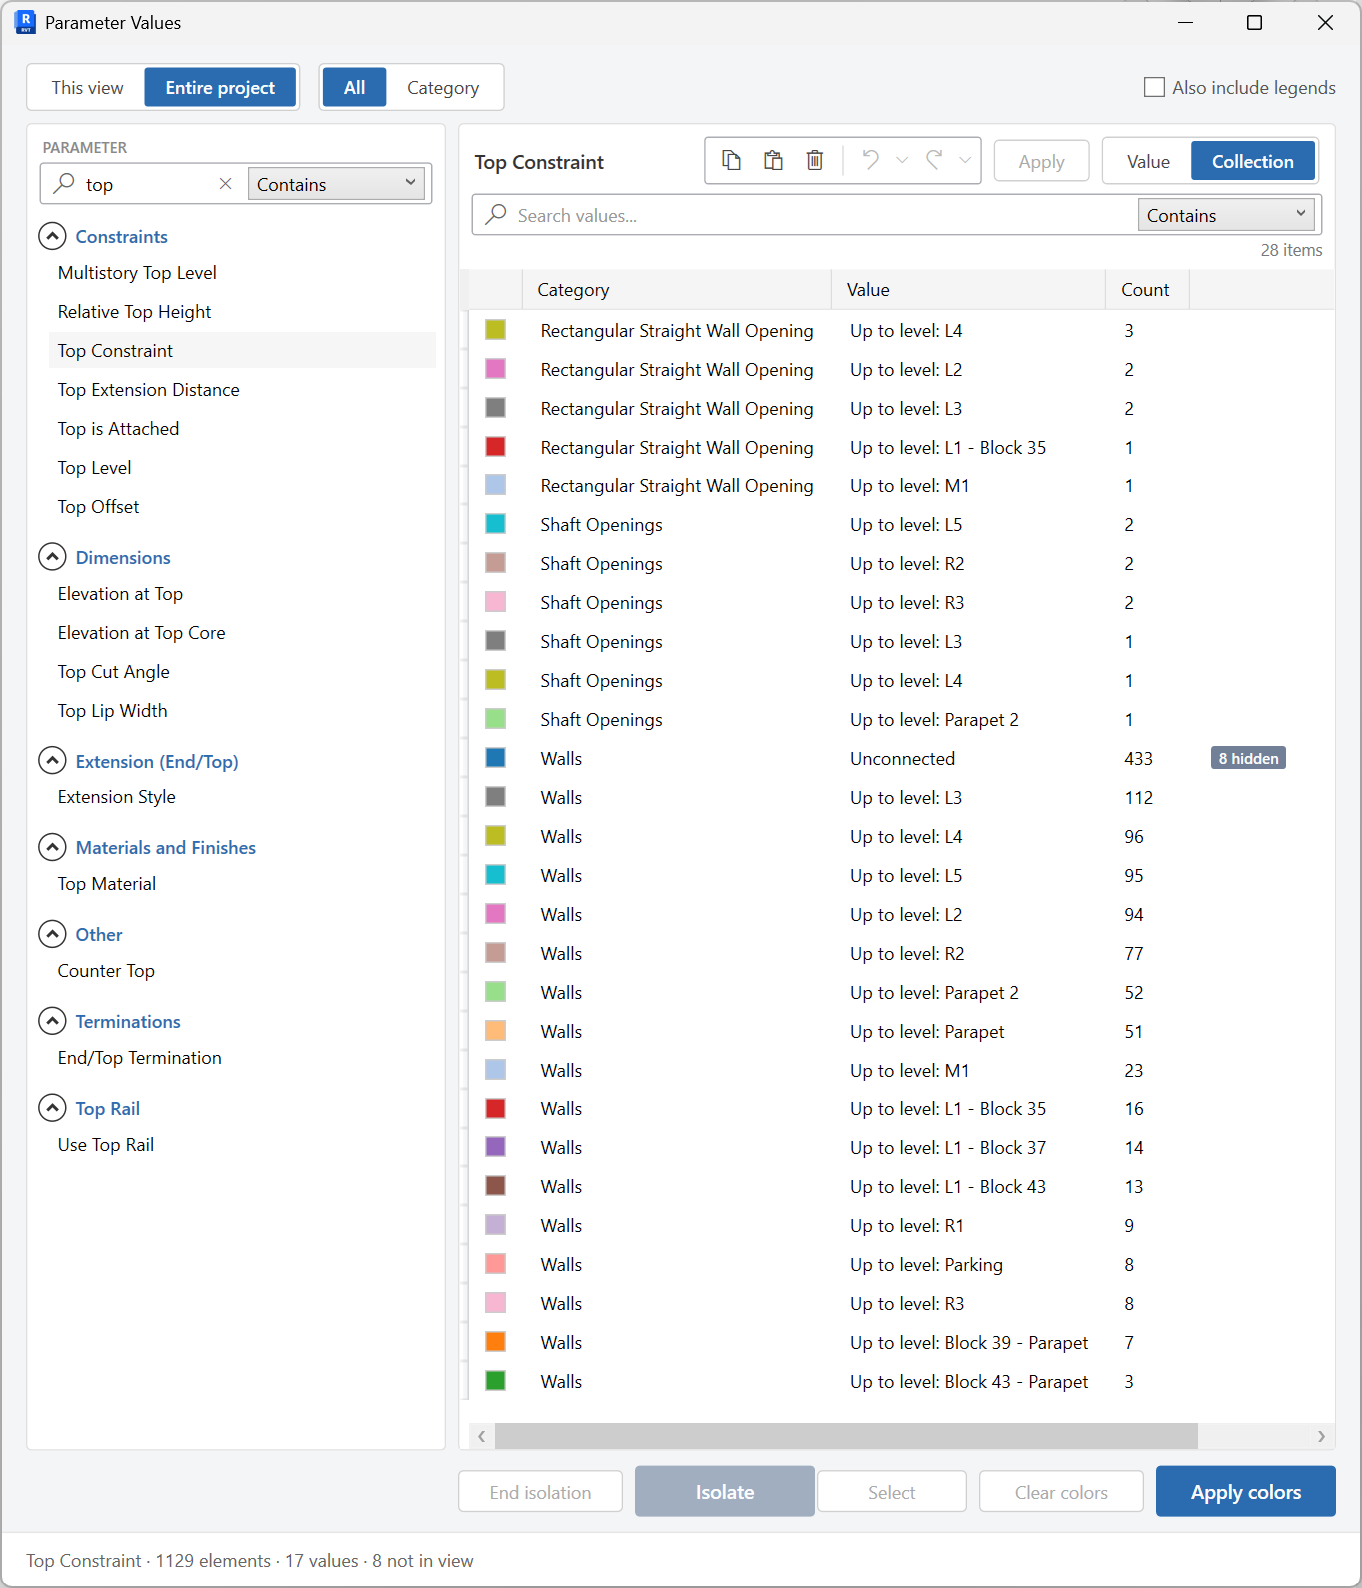Collapse the Other group

[x=52, y=934]
